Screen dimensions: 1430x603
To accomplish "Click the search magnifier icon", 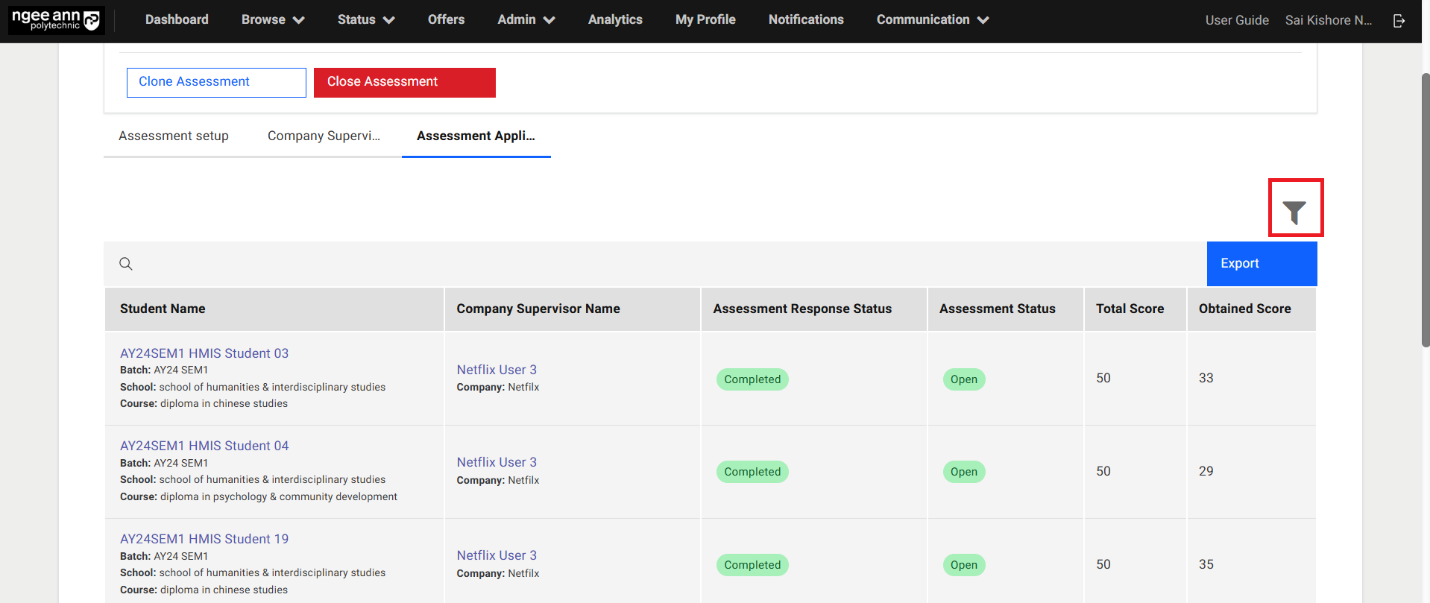I will 126,264.
